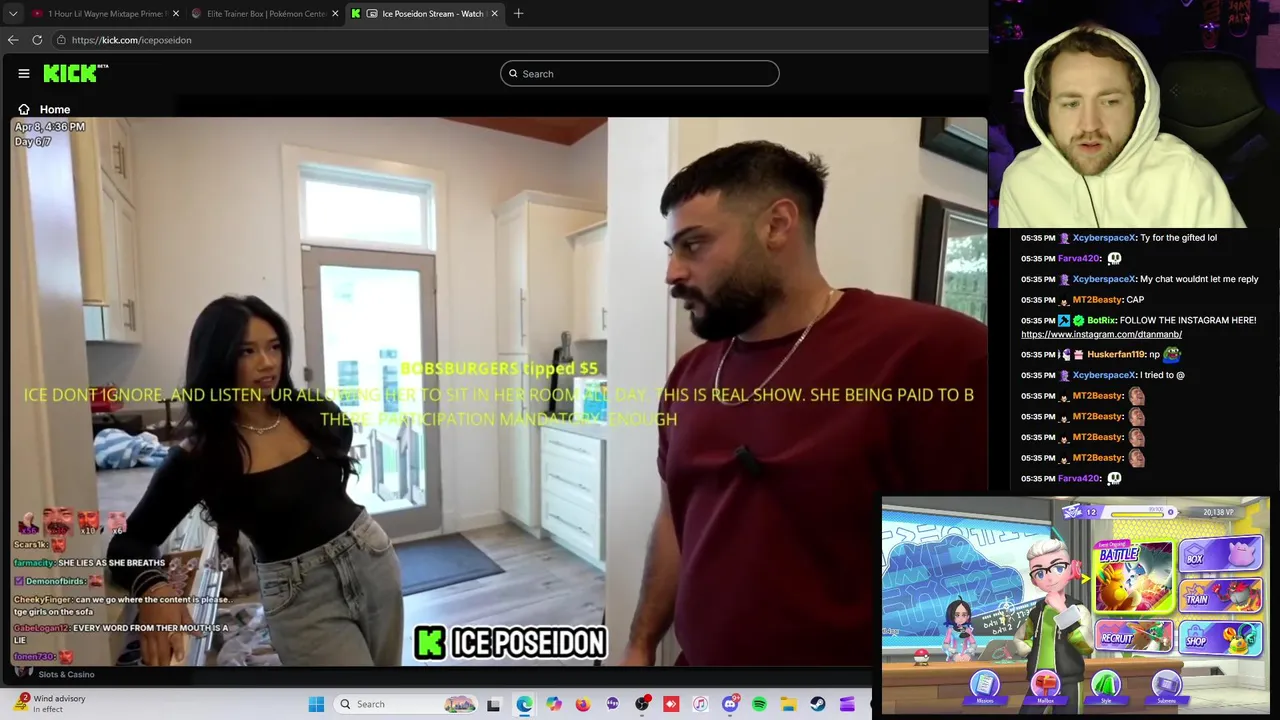Open the tab list dropdown arrow

[13, 14]
